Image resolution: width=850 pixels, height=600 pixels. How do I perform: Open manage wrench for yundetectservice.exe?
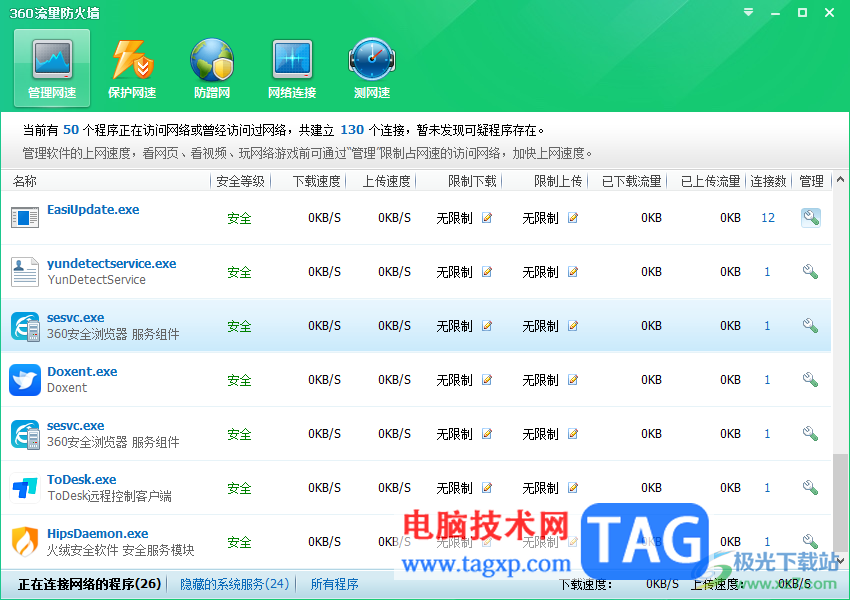click(x=810, y=272)
